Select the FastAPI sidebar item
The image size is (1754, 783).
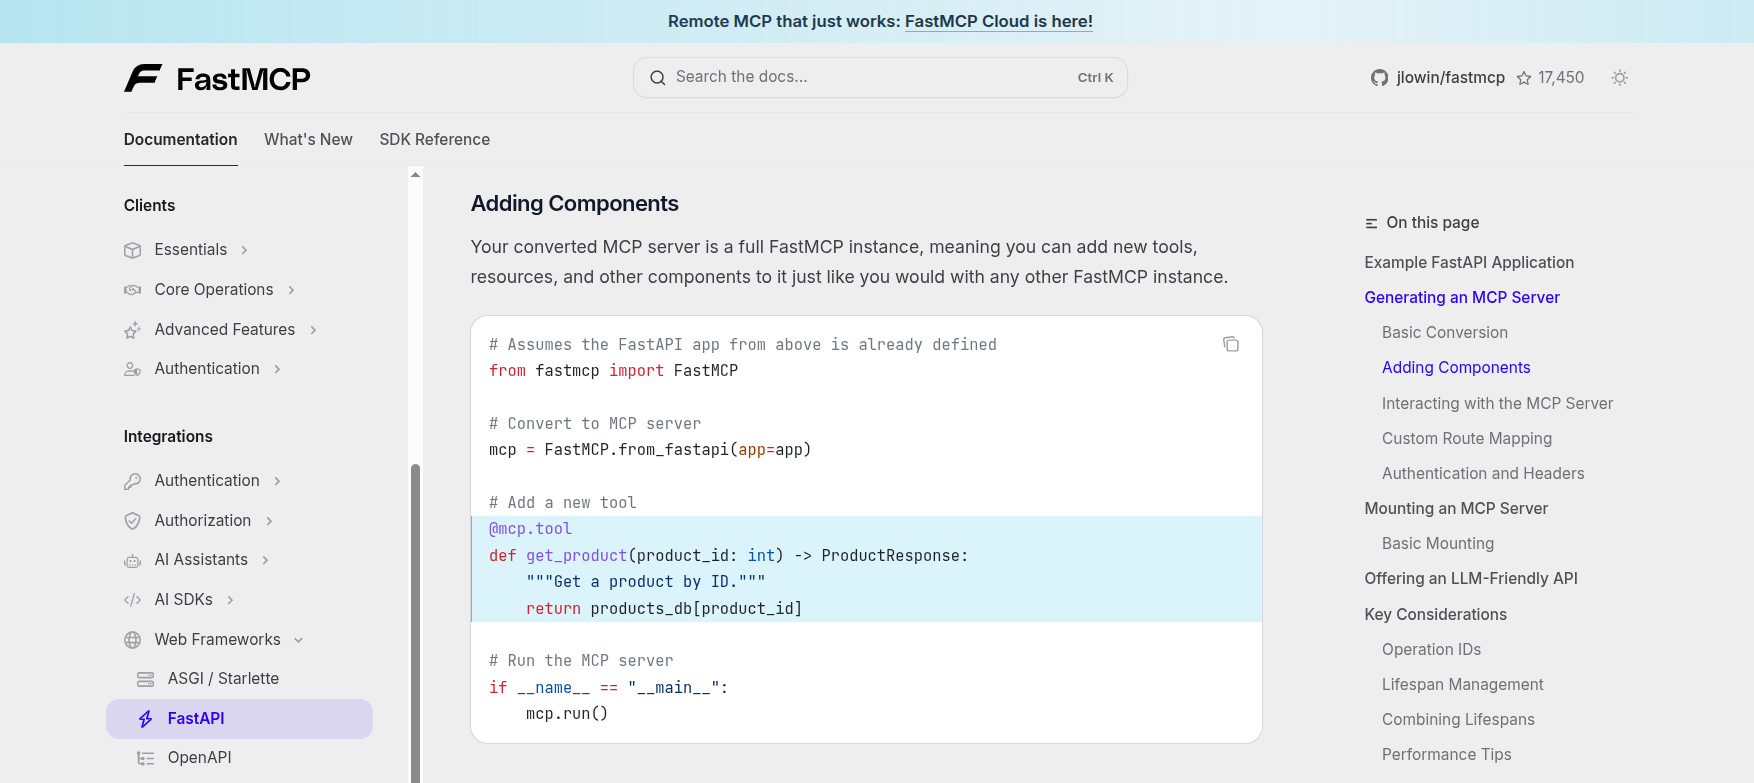[x=239, y=719]
